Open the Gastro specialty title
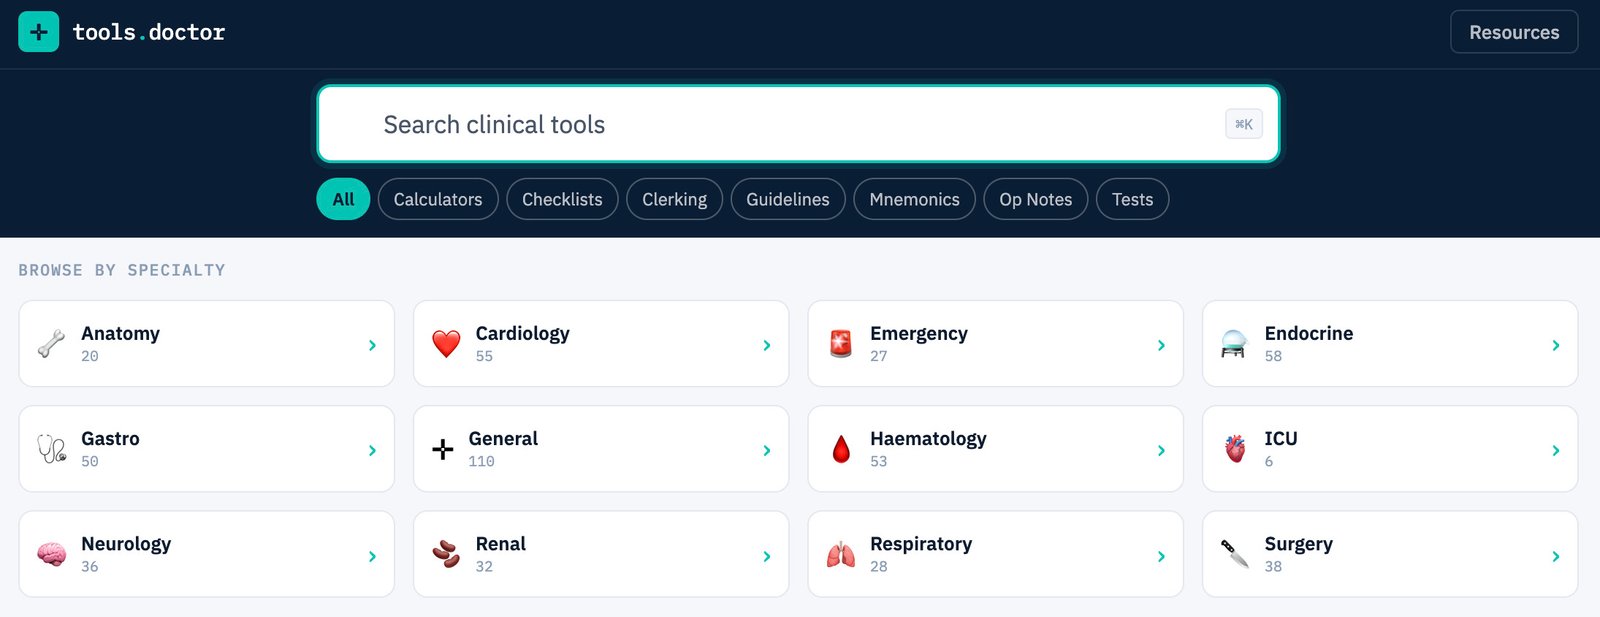The width and height of the screenshot is (1600, 617). click(x=110, y=438)
